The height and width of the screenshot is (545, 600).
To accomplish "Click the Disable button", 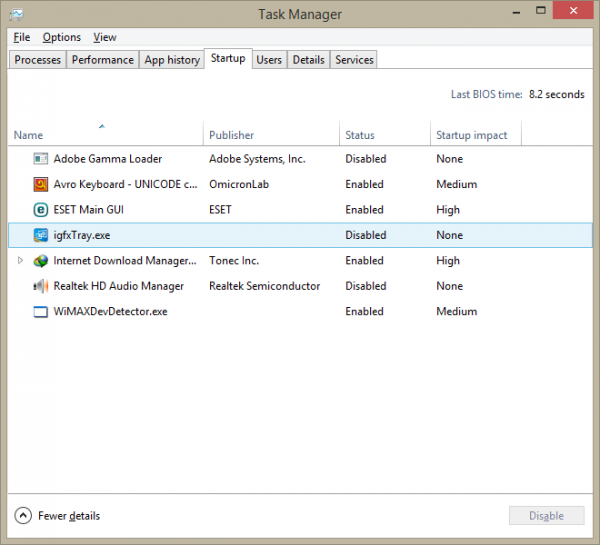I will (x=546, y=516).
